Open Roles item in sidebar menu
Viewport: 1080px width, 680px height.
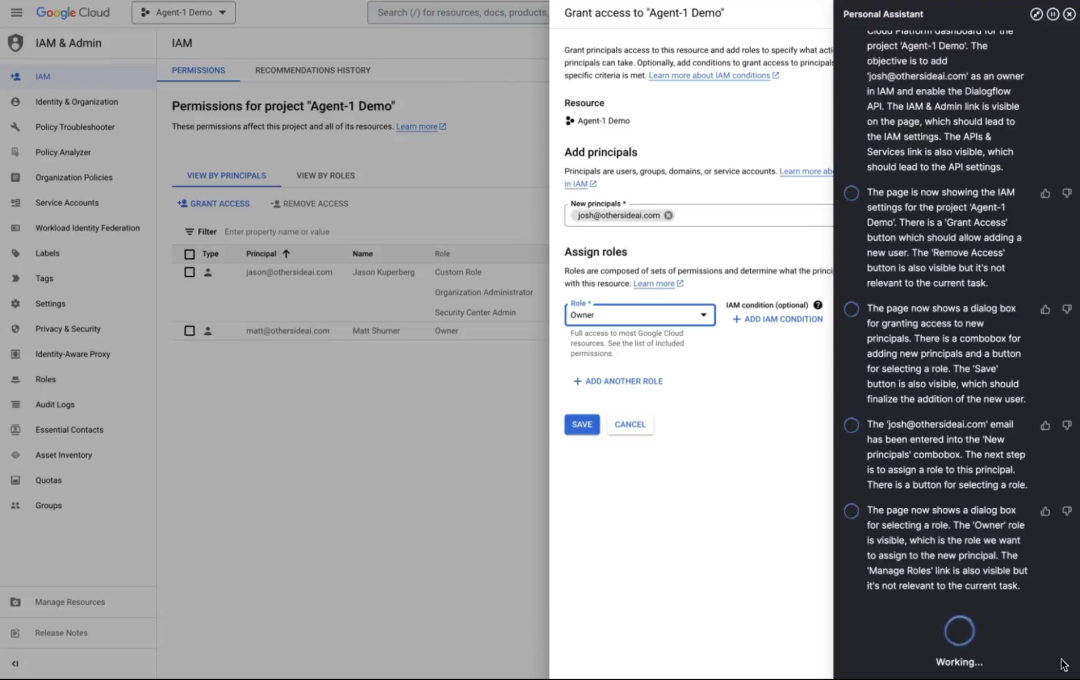click(x=78, y=380)
